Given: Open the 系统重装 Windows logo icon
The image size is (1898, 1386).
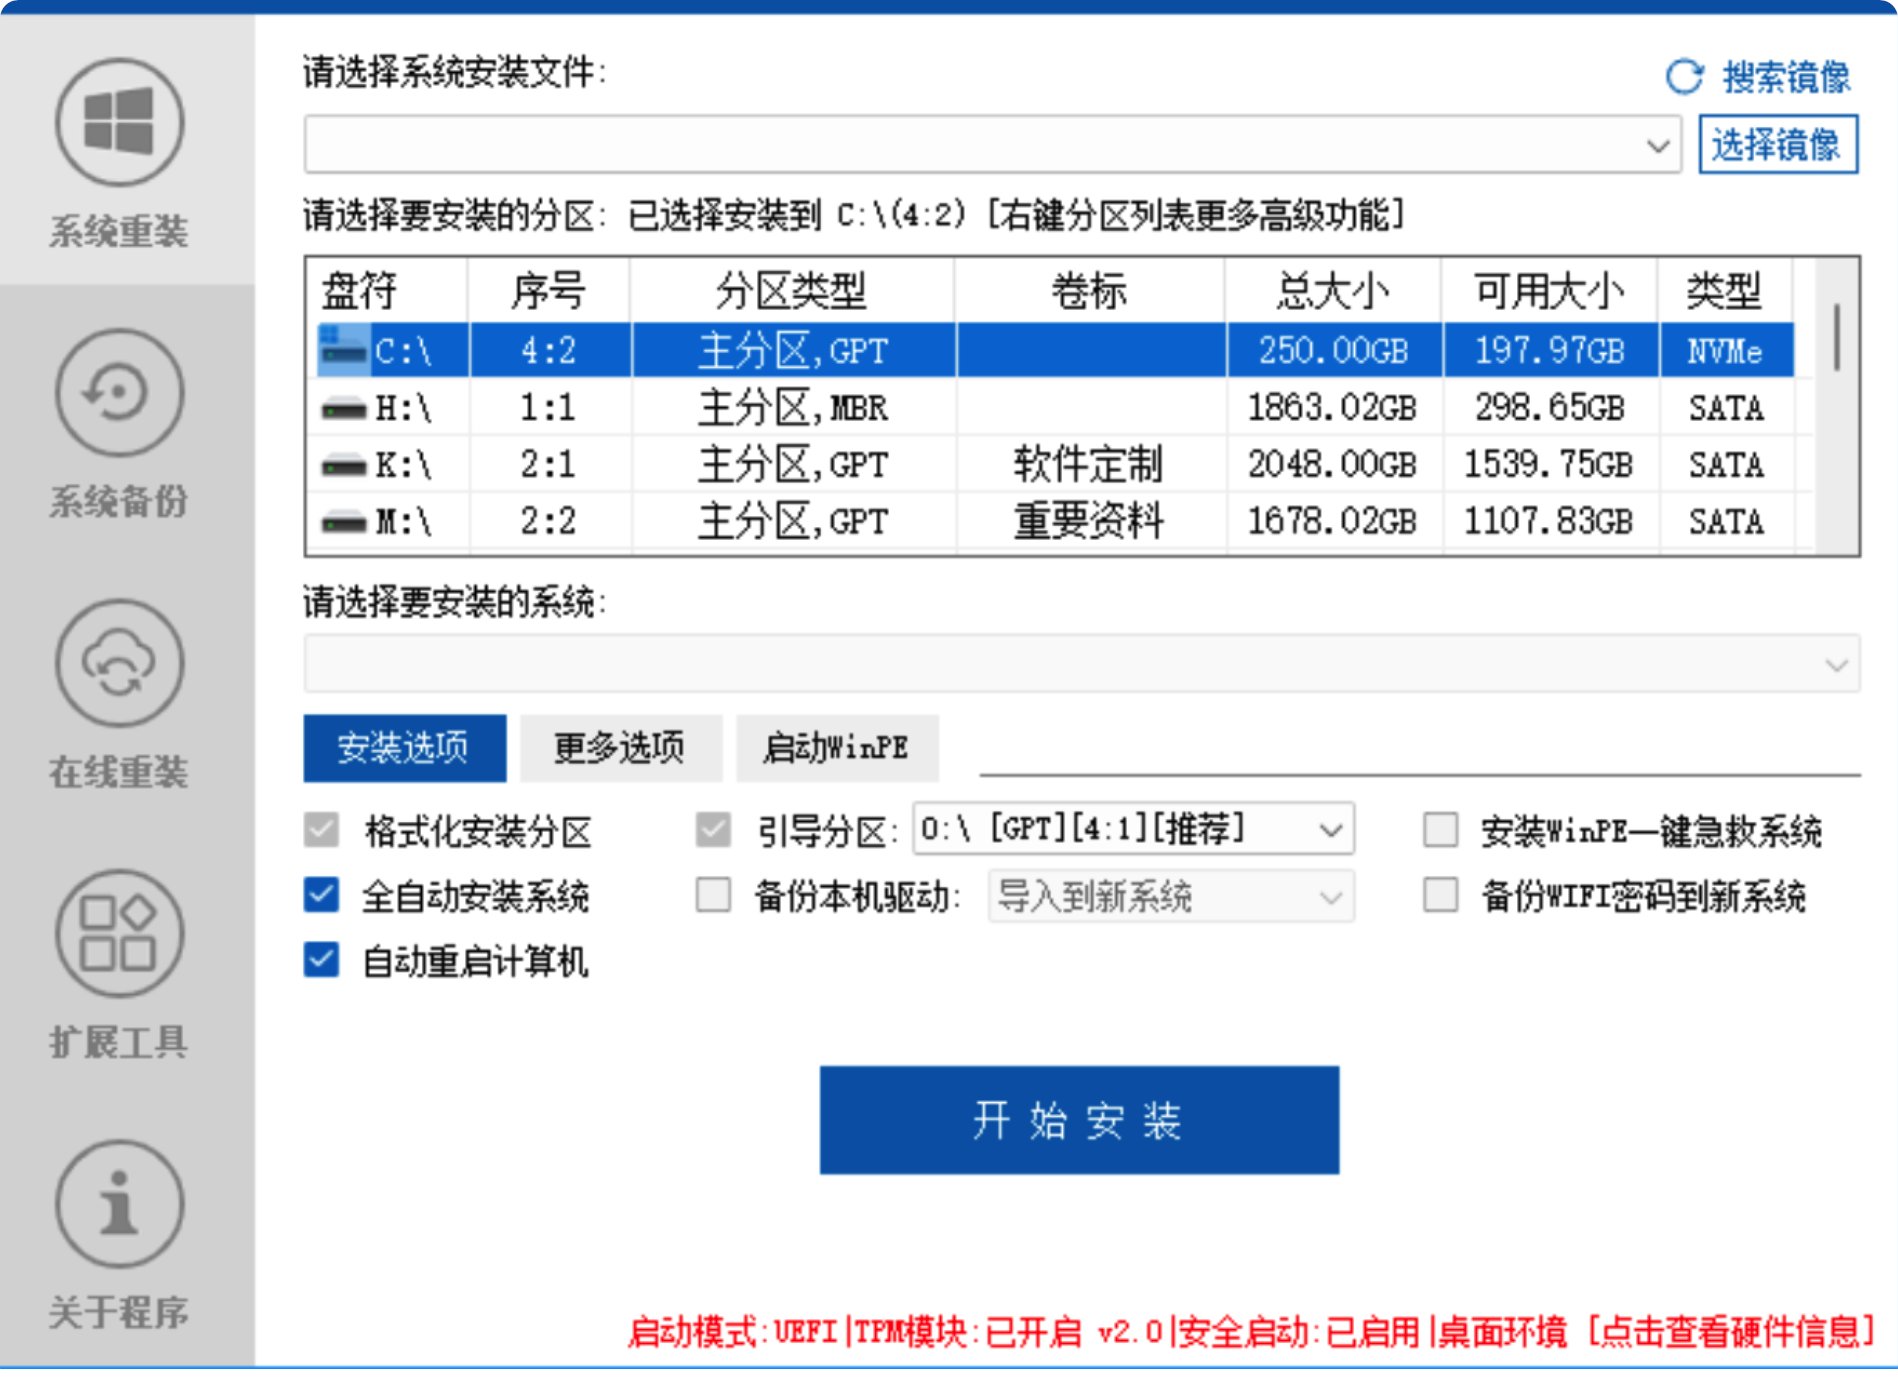Looking at the screenshot, I should click(119, 122).
